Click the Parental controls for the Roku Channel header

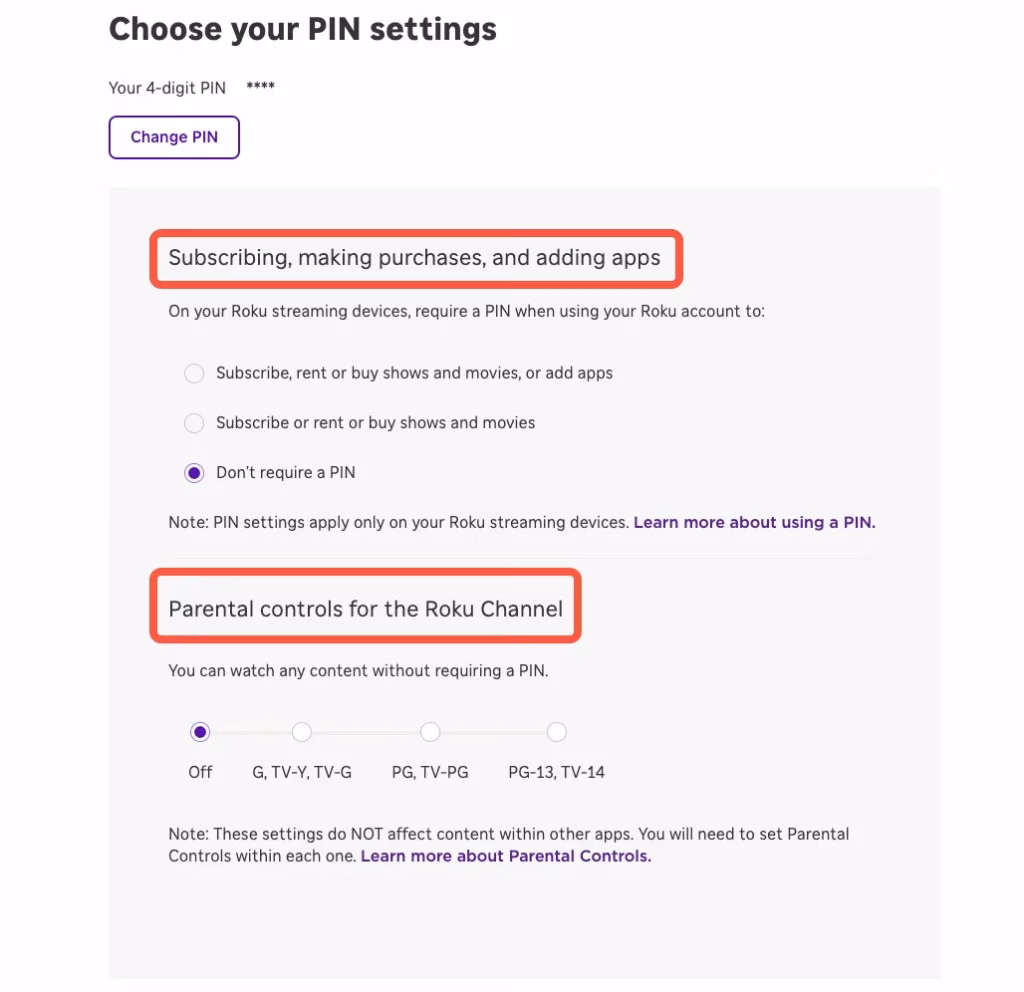[x=366, y=607]
